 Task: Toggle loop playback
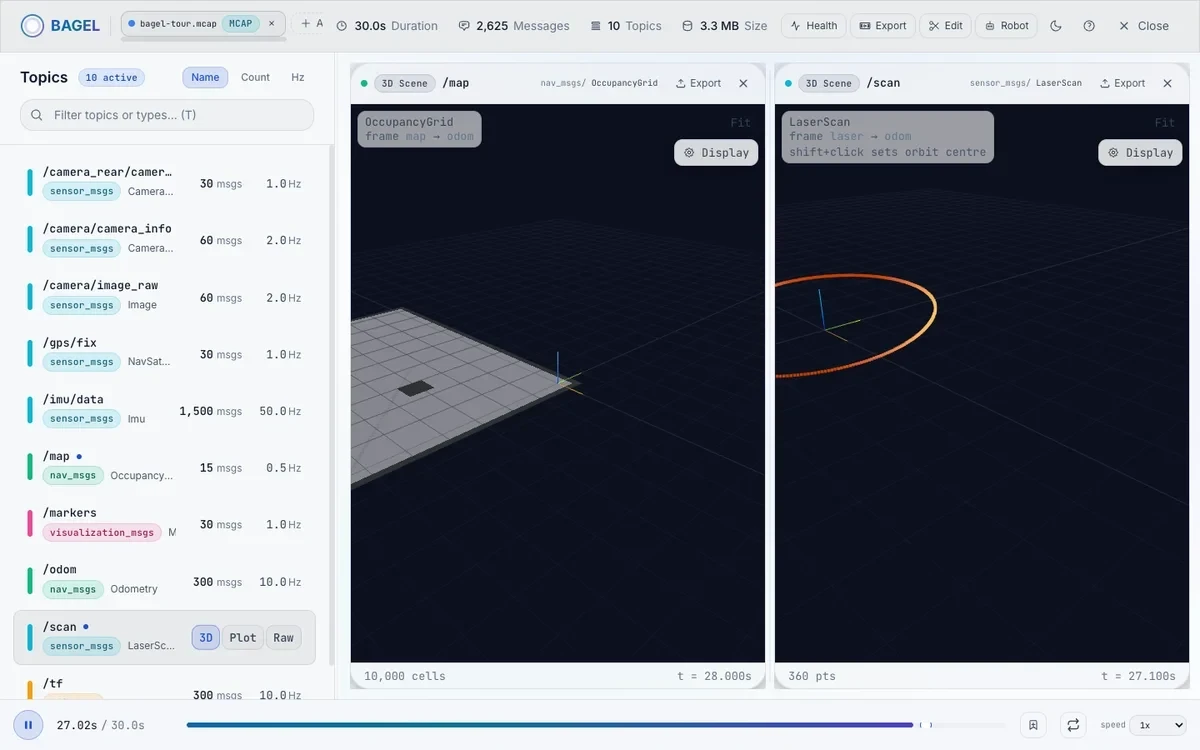tap(1073, 725)
